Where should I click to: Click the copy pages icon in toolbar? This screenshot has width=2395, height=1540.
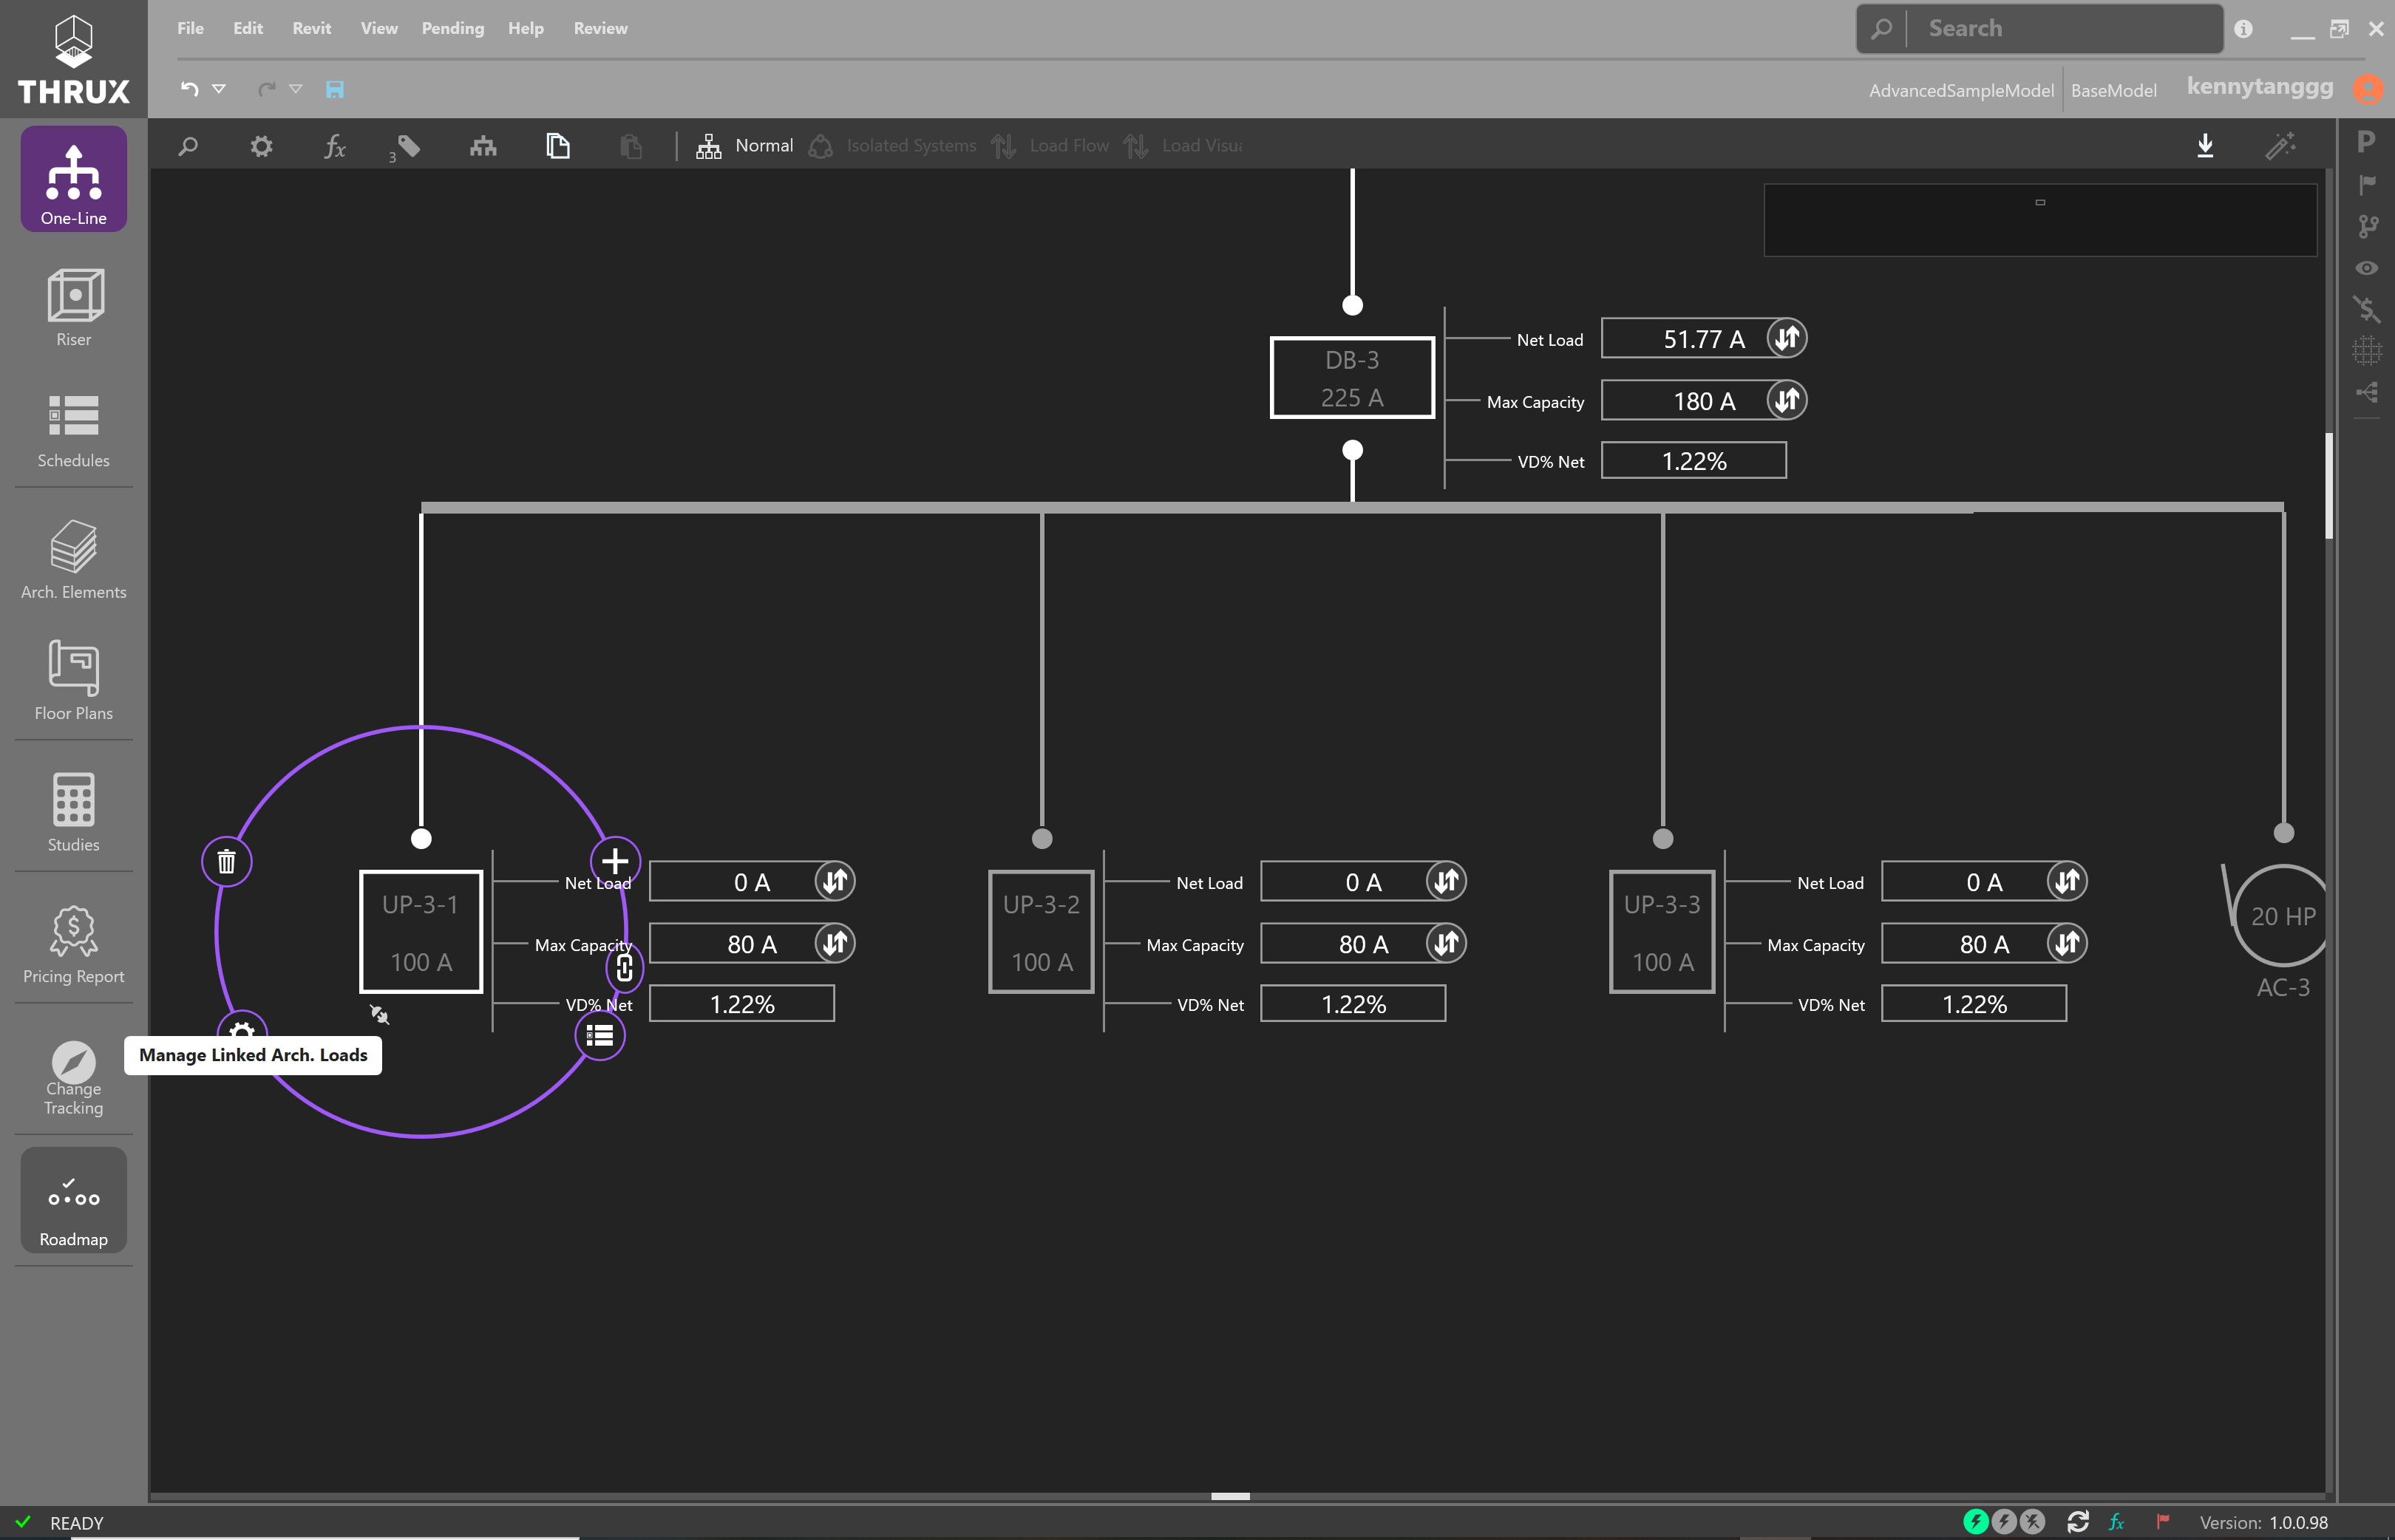click(x=558, y=146)
